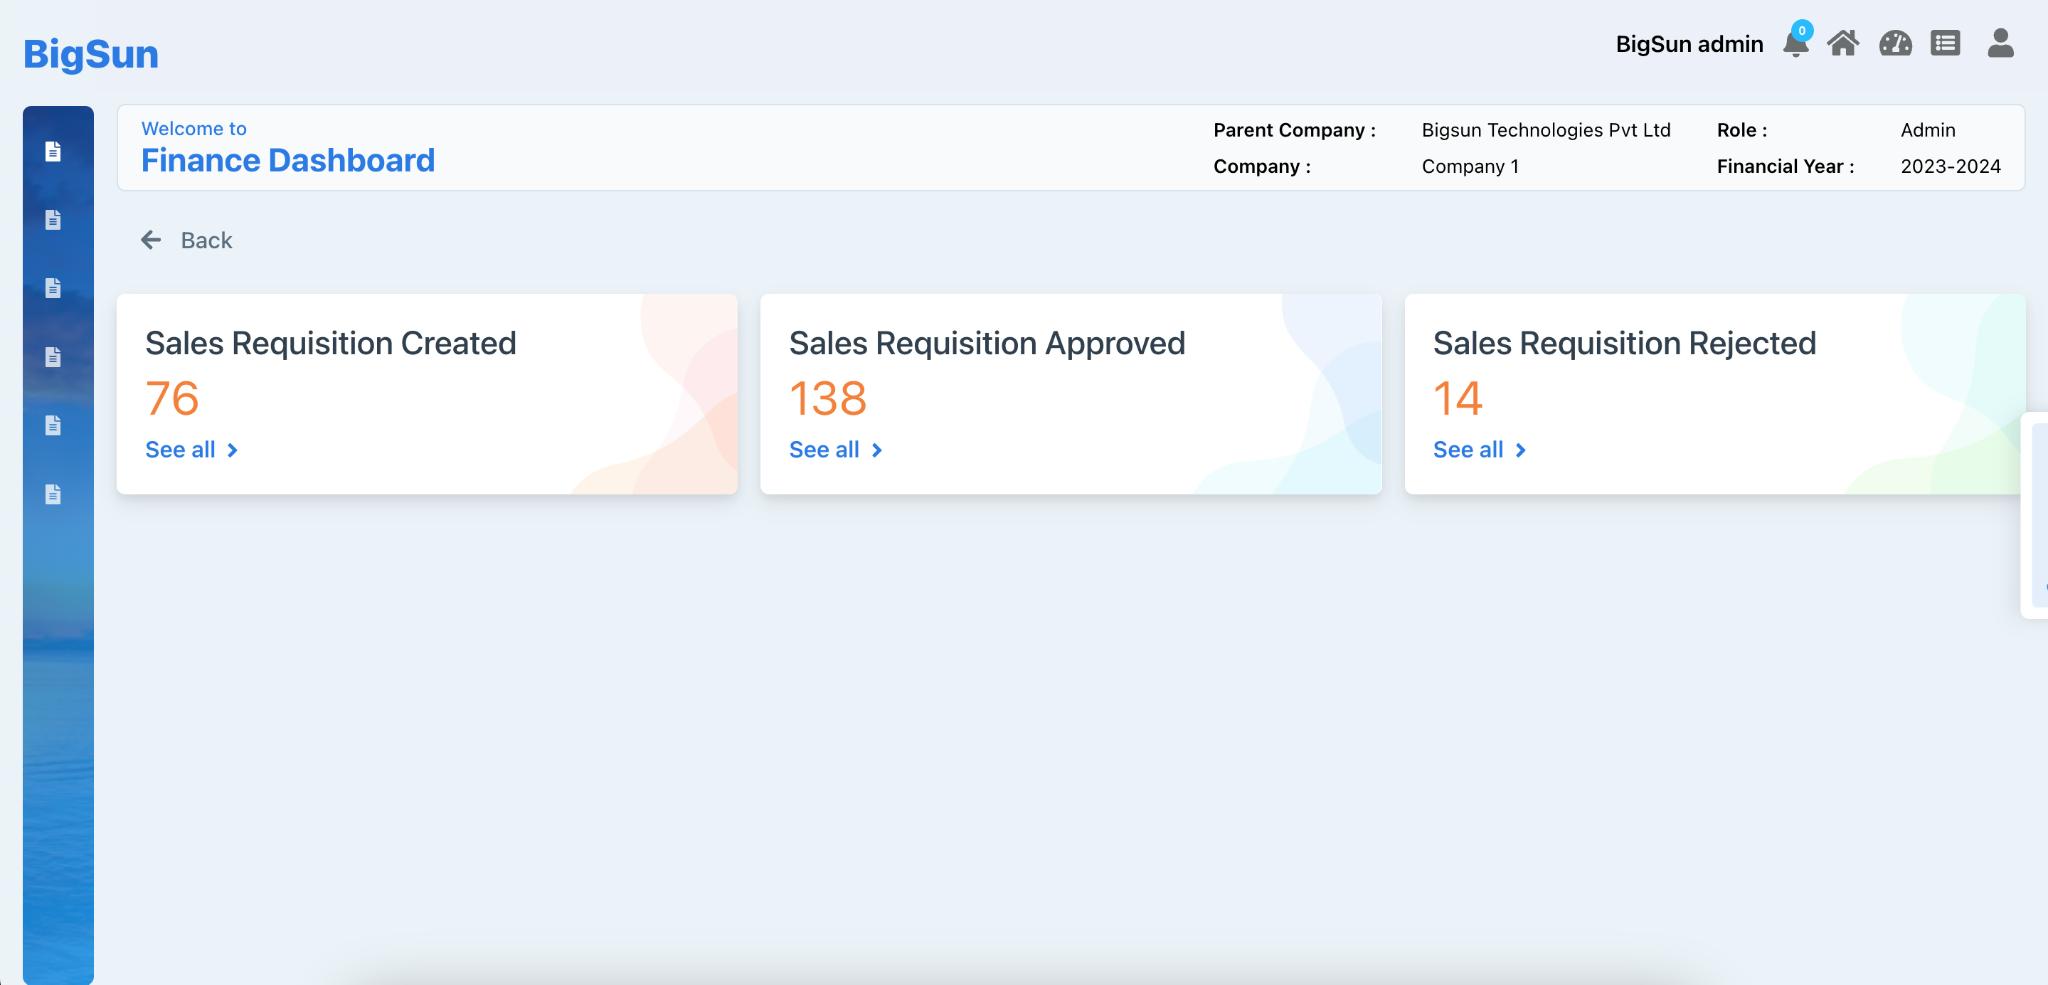Click the BigSun admin username
Screen dimensions: 2048x985
point(1689,44)
